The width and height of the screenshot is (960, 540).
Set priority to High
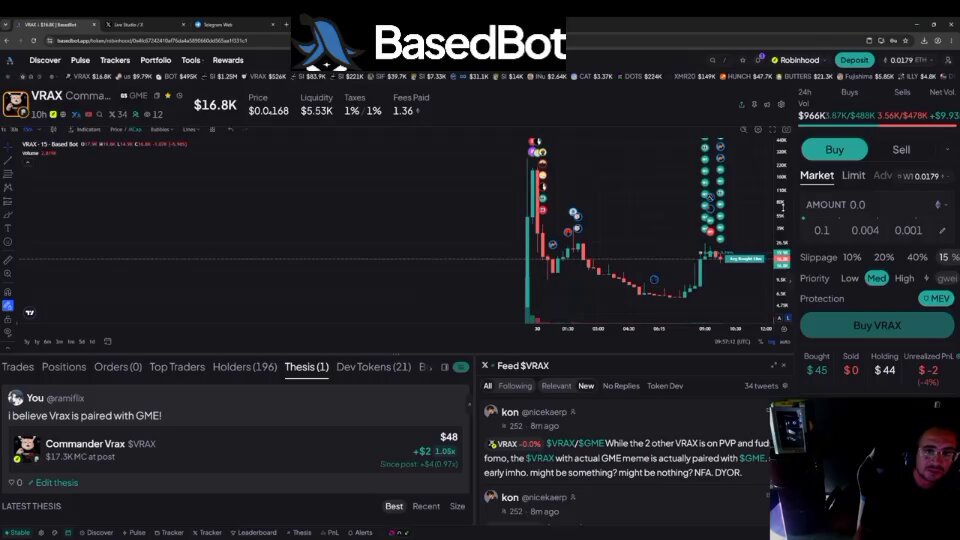click(904, 279)
